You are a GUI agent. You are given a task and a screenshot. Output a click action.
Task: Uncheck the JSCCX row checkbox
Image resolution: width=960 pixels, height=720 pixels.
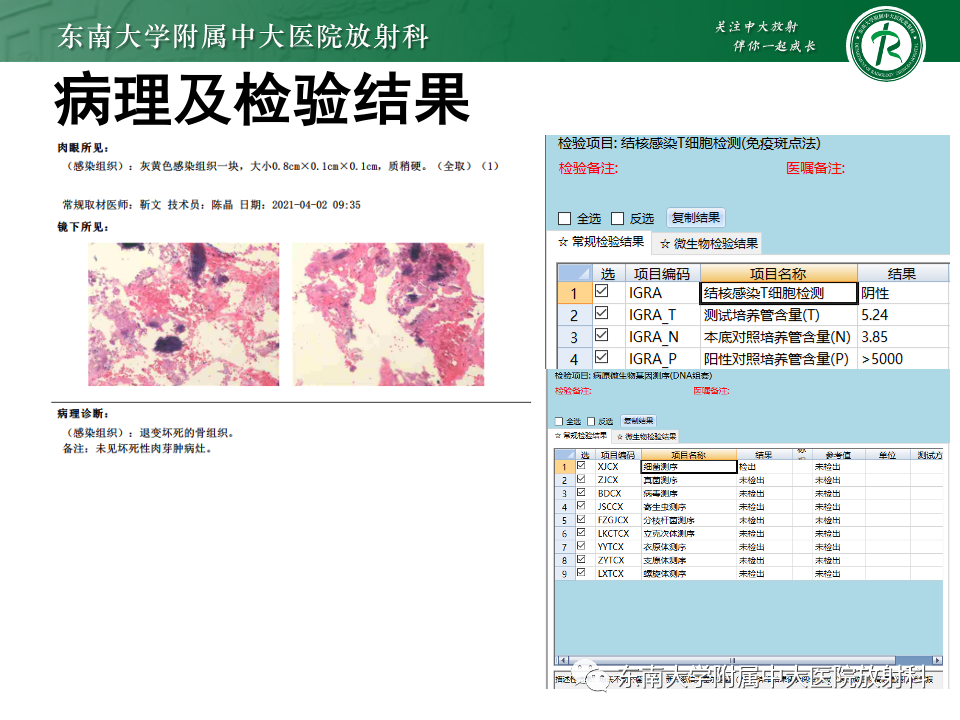[581, 506]
